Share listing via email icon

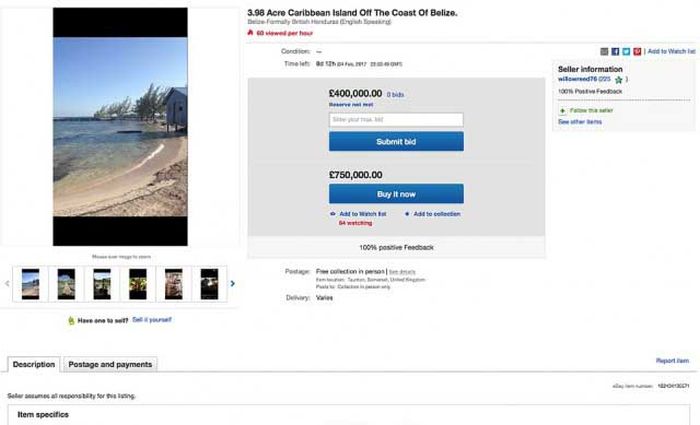tap(605, 51)
